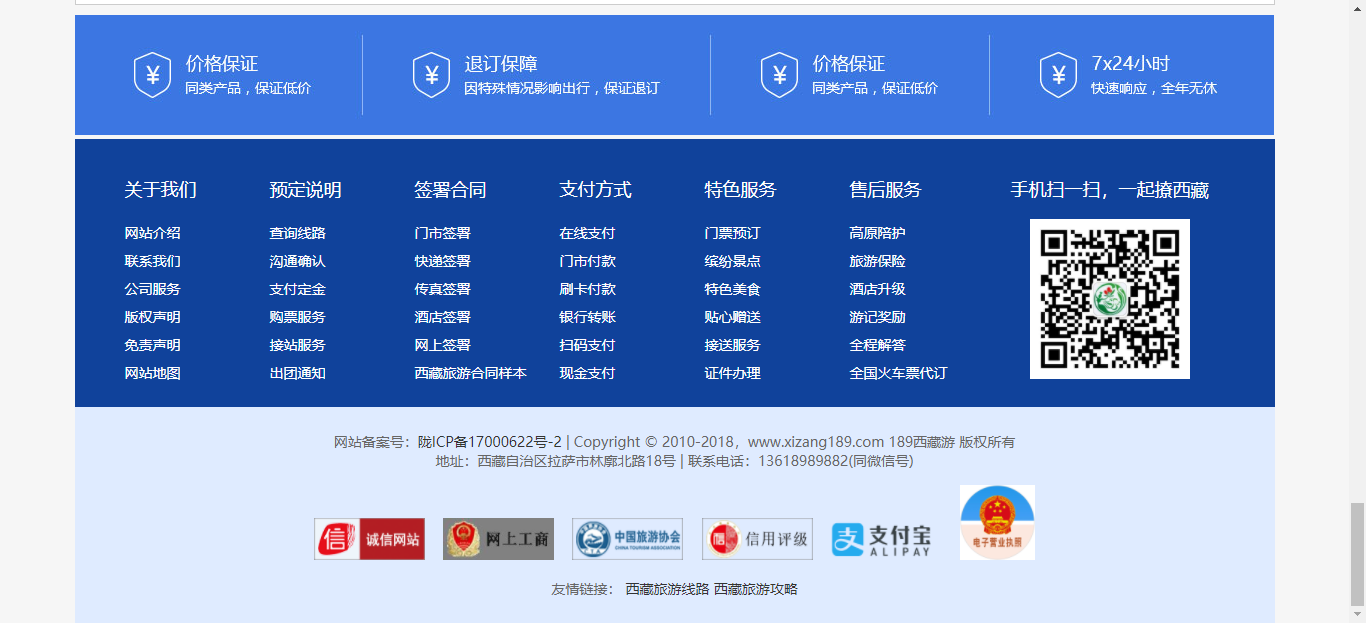Click the WeChat QR code image
Image resolution: width=1366 pixels, height=623 pixels.
click(x=1109, y=299)
